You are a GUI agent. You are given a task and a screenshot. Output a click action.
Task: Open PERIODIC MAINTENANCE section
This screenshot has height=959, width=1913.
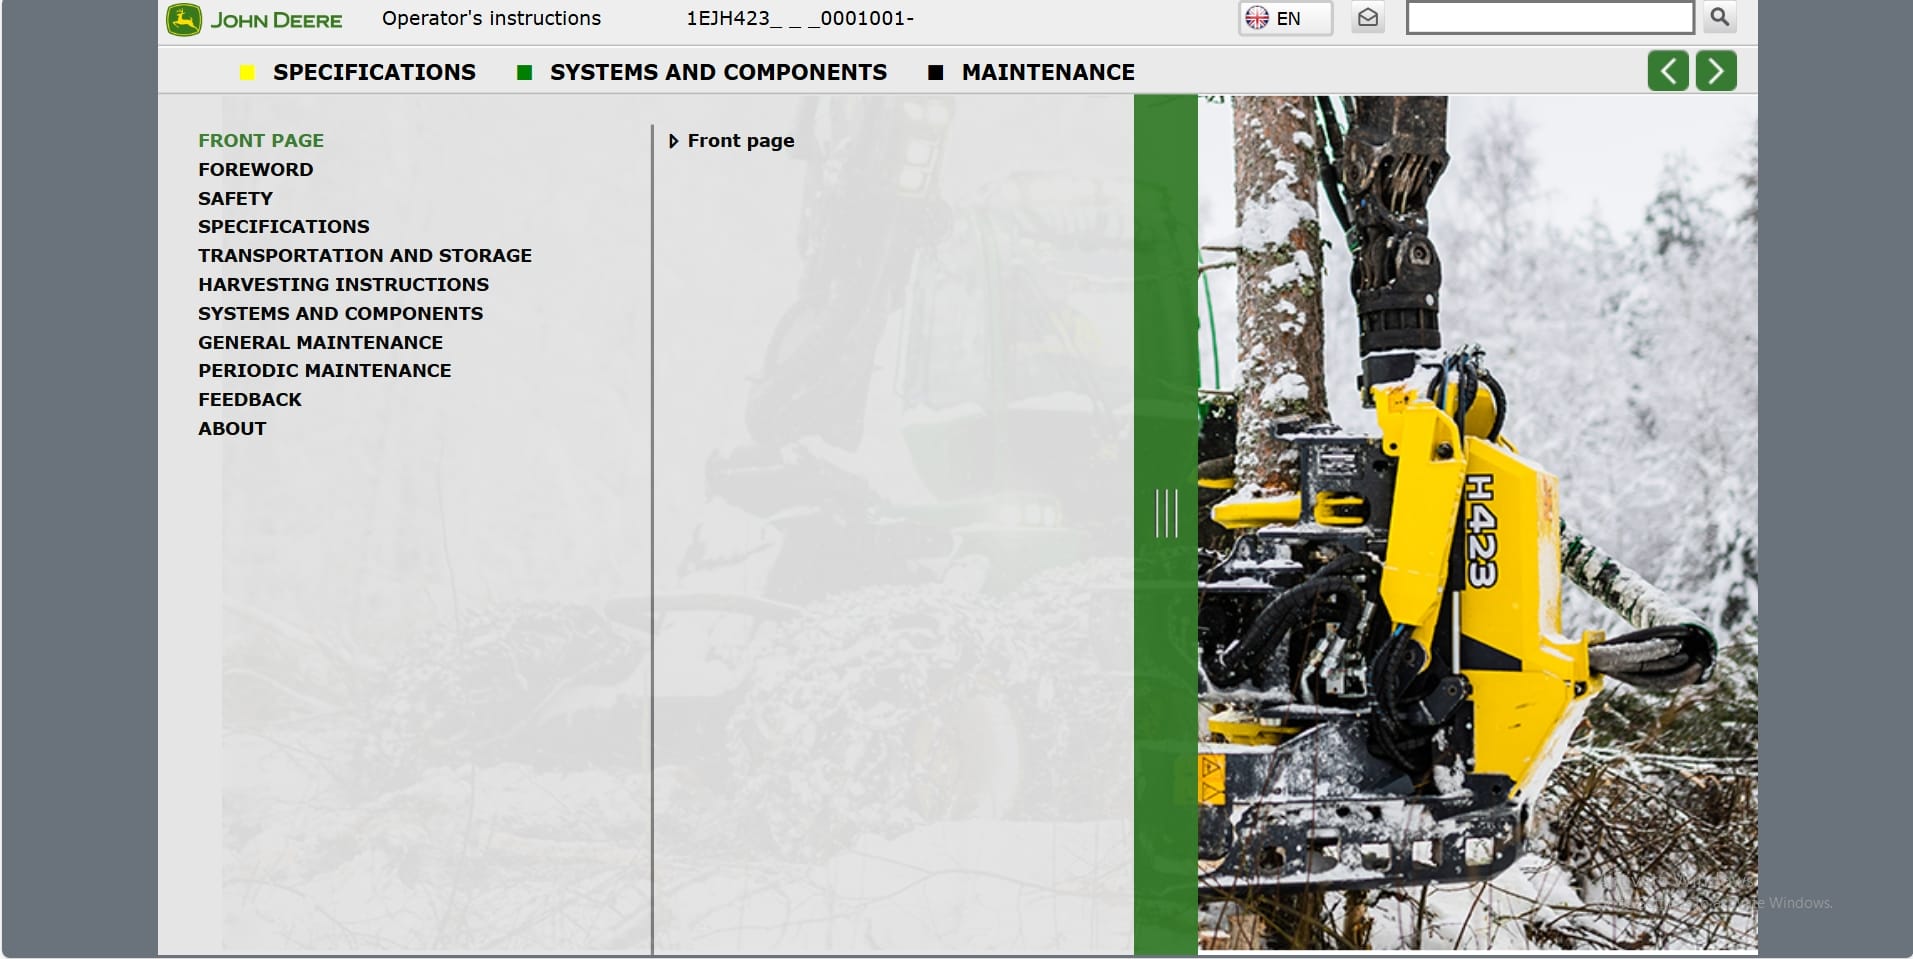pyautogui.click(x=324, y=371)
